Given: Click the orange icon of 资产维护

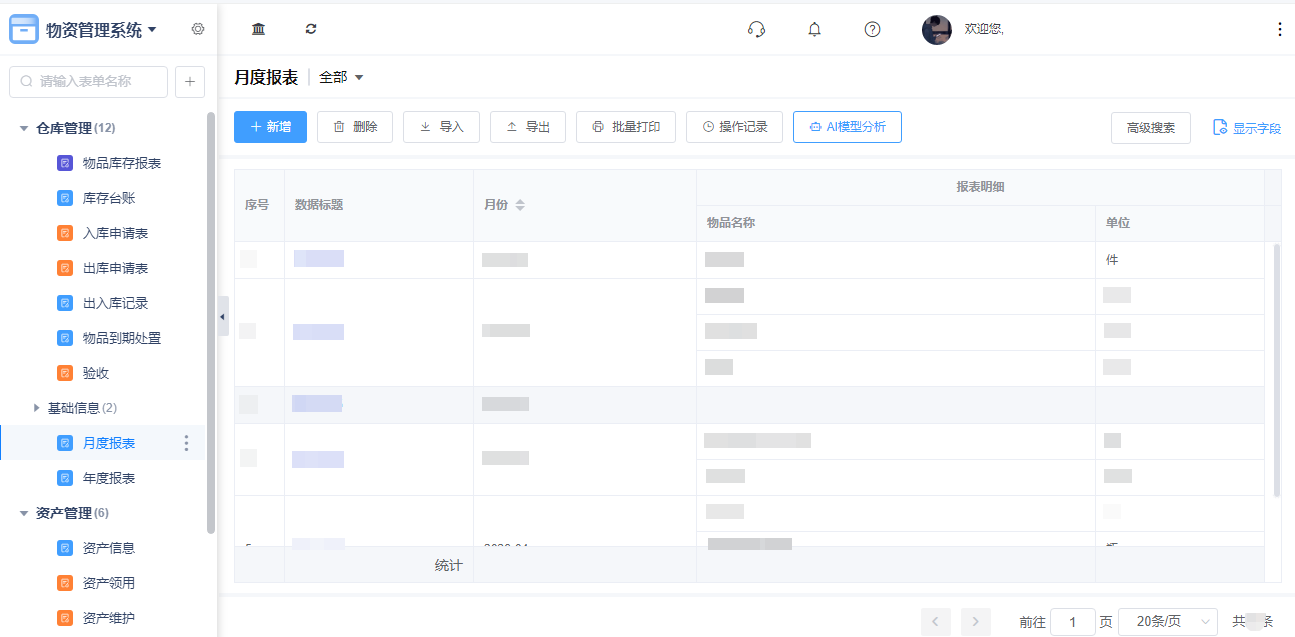Looking at the screenshot, I should 65,618.
